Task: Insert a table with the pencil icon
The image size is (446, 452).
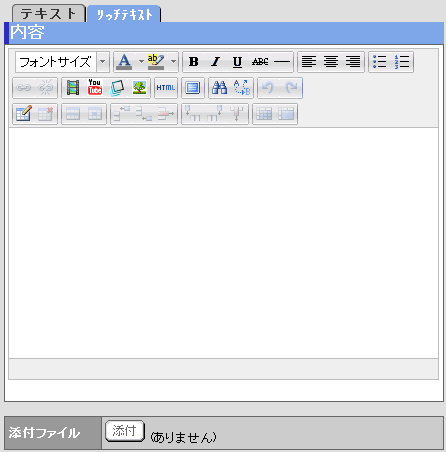Action: click(x=24, y=114)
